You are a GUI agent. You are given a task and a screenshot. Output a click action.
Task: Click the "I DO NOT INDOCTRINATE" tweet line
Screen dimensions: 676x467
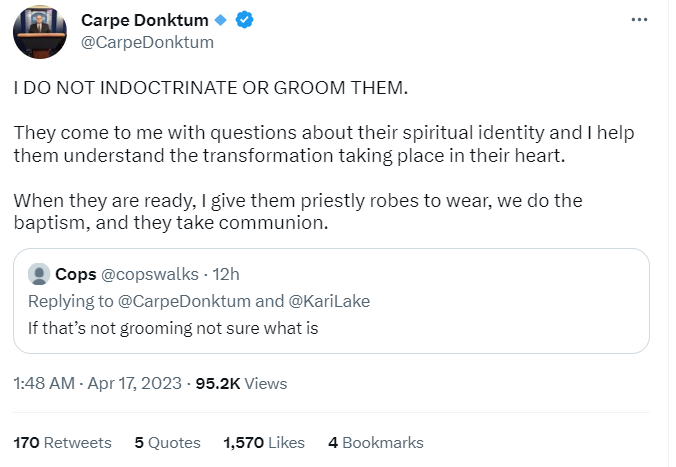[211, 87]
